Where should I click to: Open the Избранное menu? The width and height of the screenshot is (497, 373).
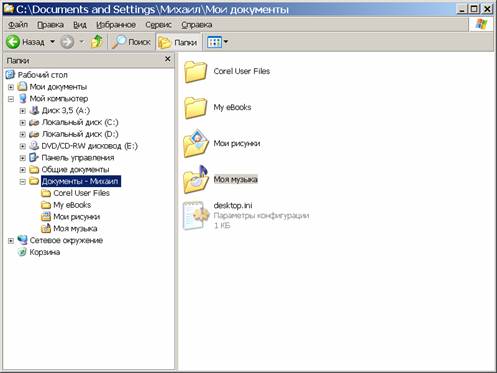pos(116,25)
